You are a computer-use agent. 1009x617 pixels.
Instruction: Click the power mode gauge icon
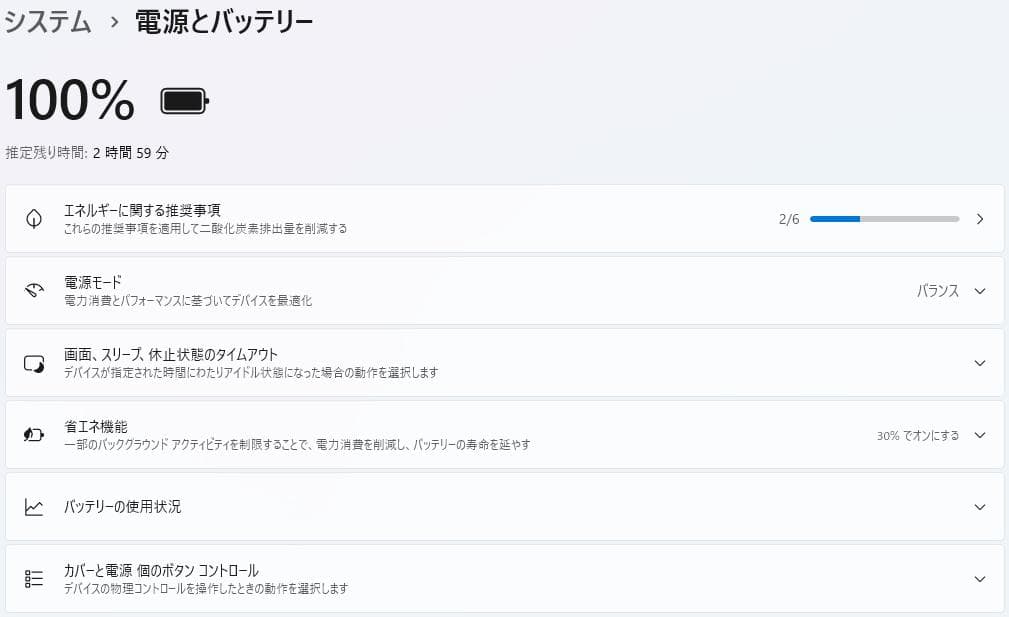coord(33,290)
